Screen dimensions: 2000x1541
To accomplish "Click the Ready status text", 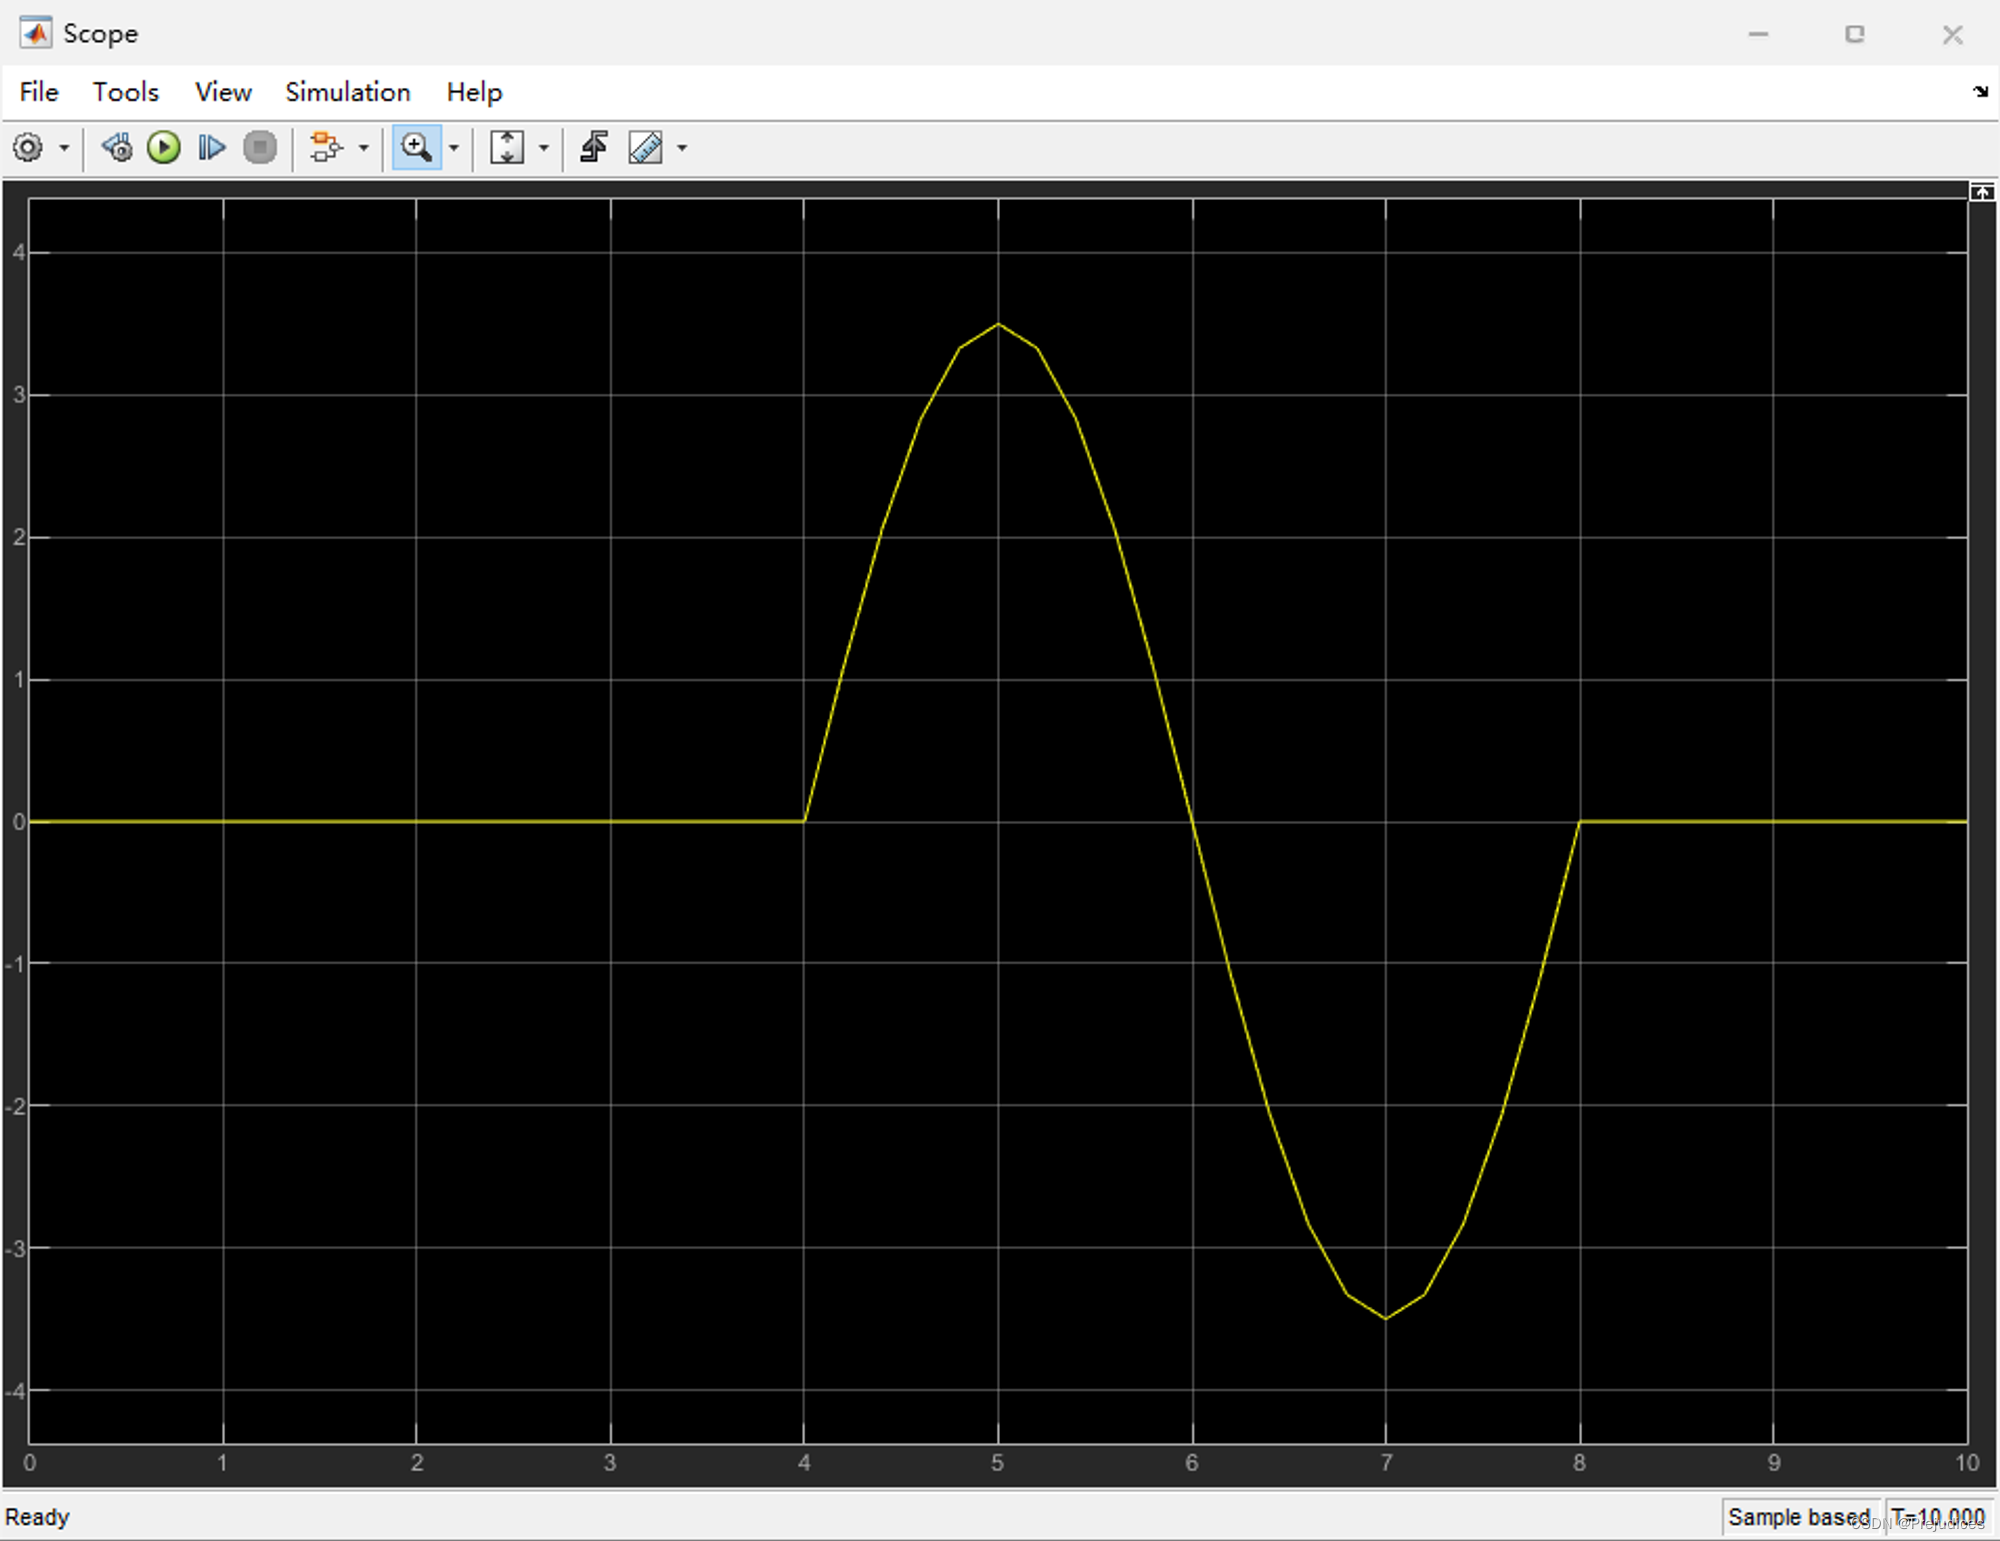I will pyautogui.click(x=37, y=1517).
